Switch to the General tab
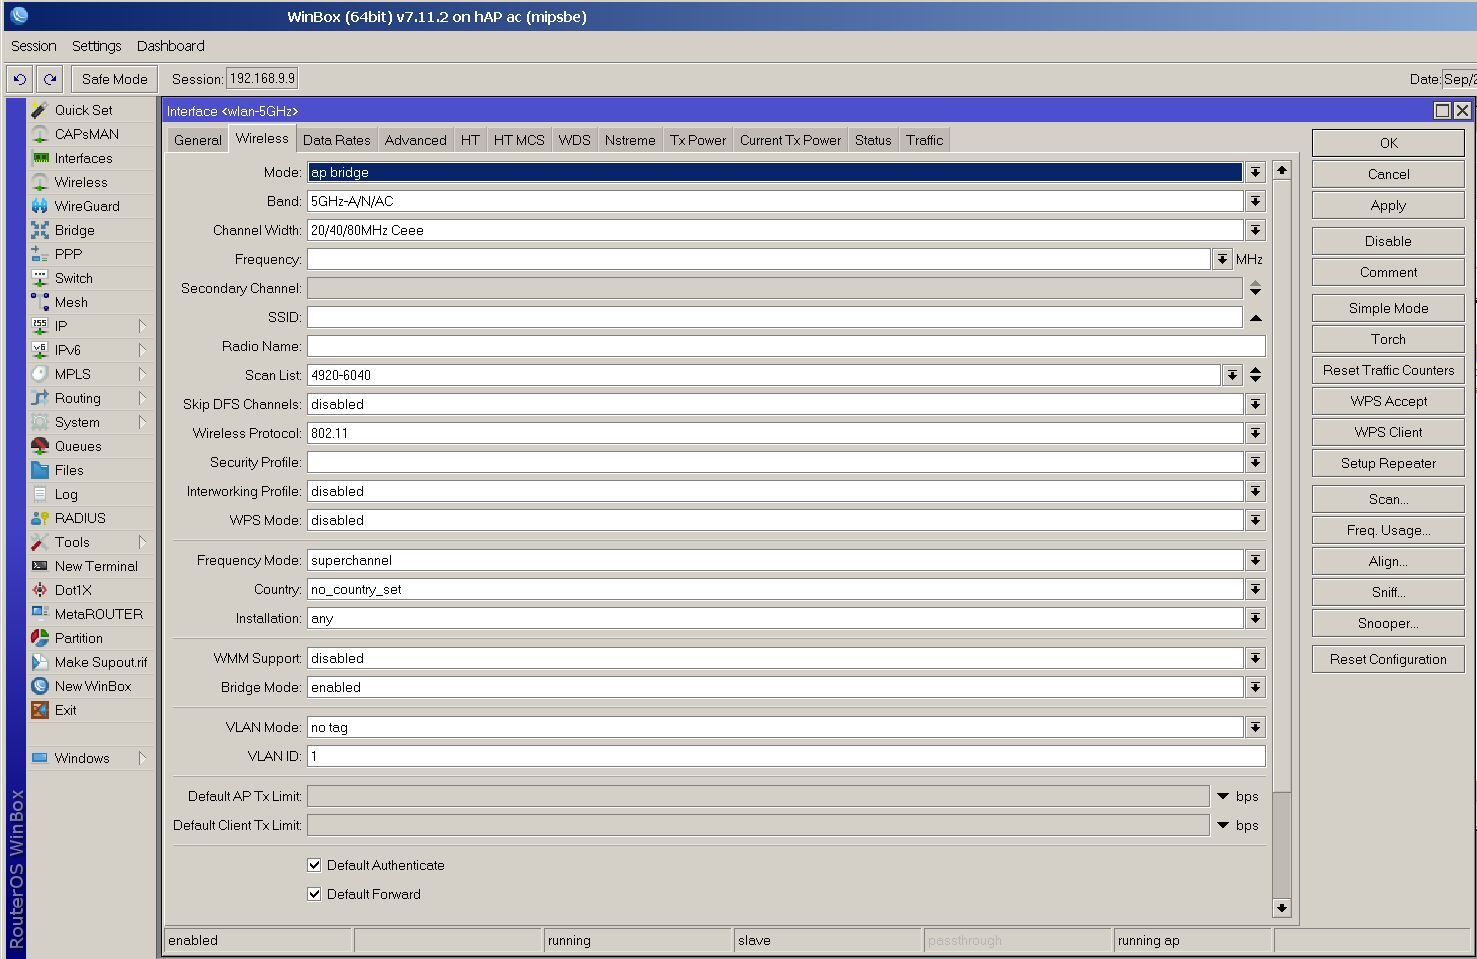 pos(198,140)
